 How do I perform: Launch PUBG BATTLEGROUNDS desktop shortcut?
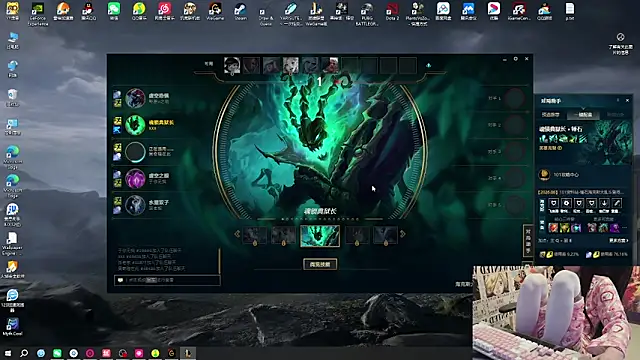pyautogui.click(x=367, y=13)
